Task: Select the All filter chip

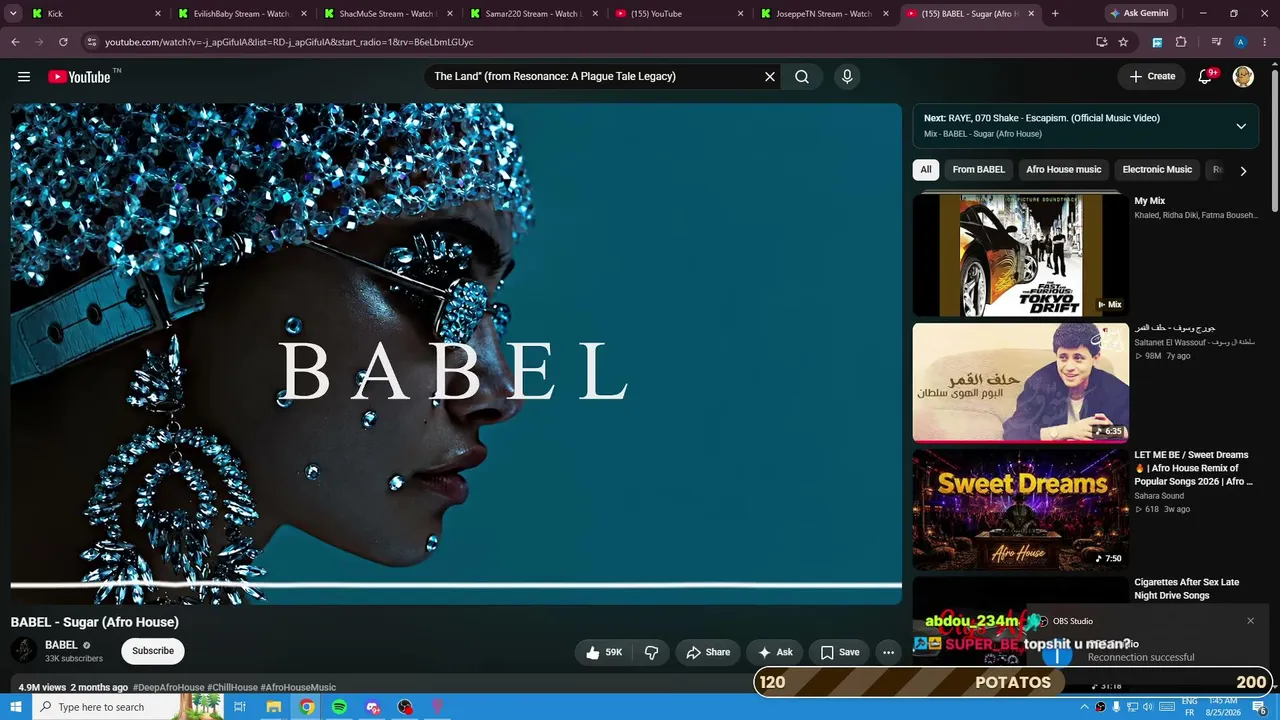Action: click(x=926, y=170)
